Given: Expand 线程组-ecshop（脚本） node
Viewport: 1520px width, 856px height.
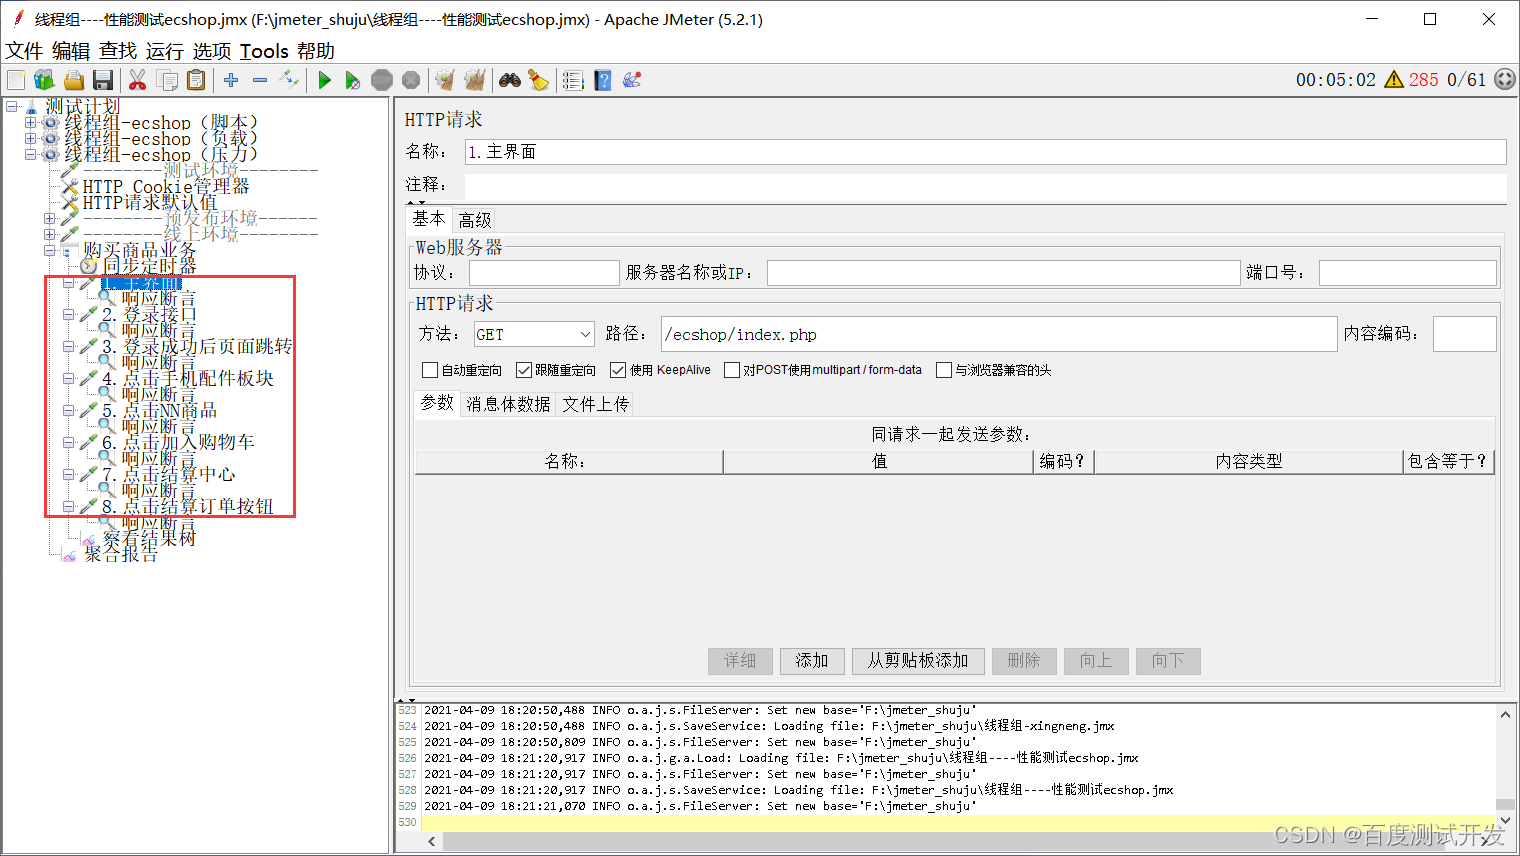Looking at the screenshot, I should tap(30, 123).
